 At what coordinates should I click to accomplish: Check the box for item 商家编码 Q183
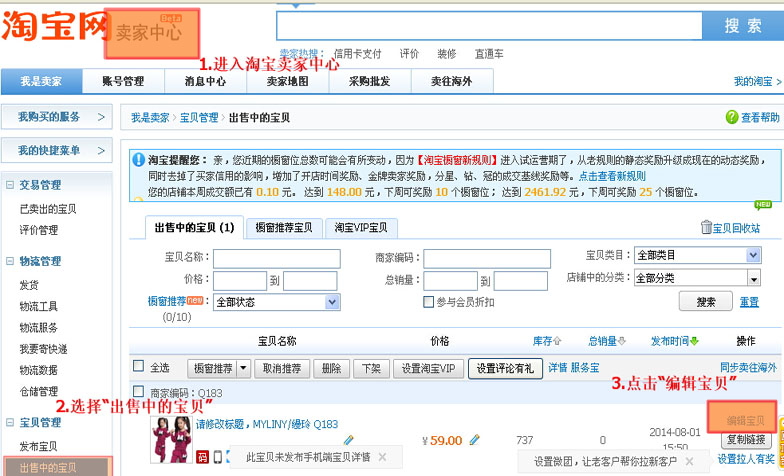[138, 391]
